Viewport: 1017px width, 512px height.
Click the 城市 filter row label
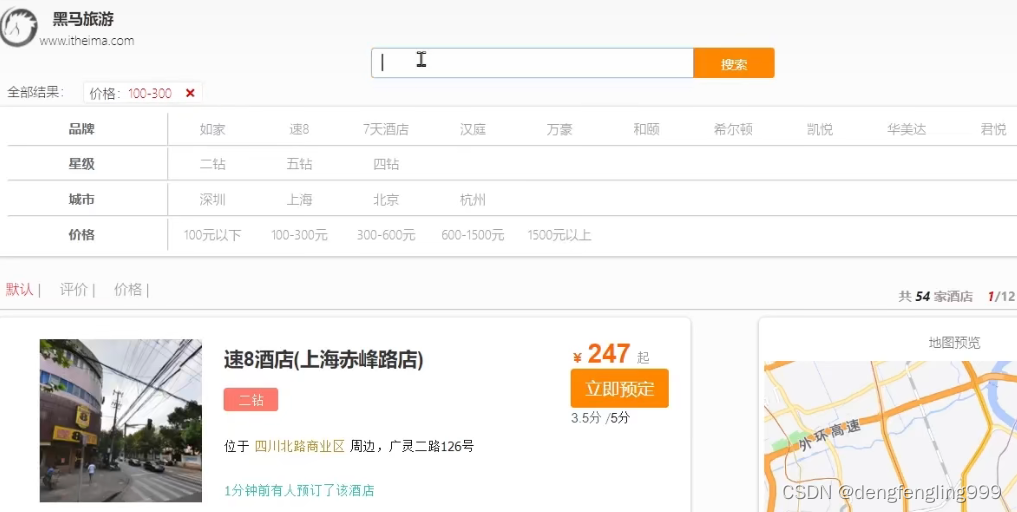coord(82,199)
